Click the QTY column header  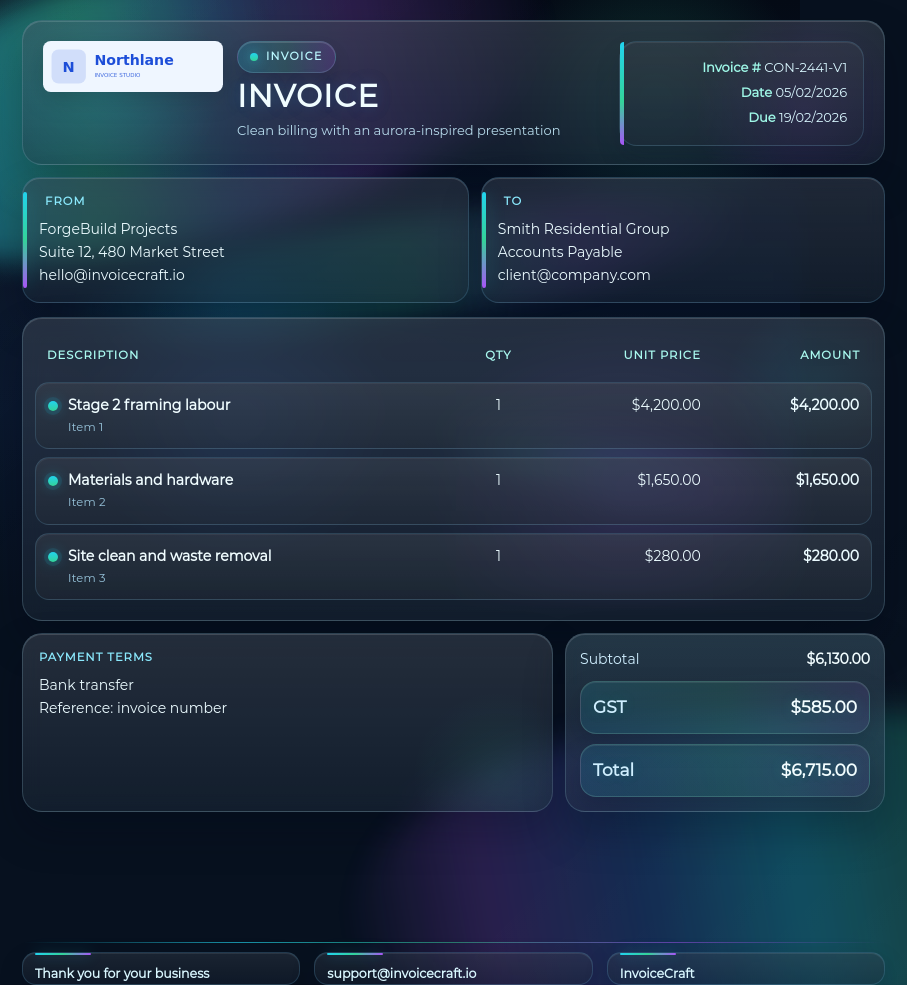(x=498, y=355)
